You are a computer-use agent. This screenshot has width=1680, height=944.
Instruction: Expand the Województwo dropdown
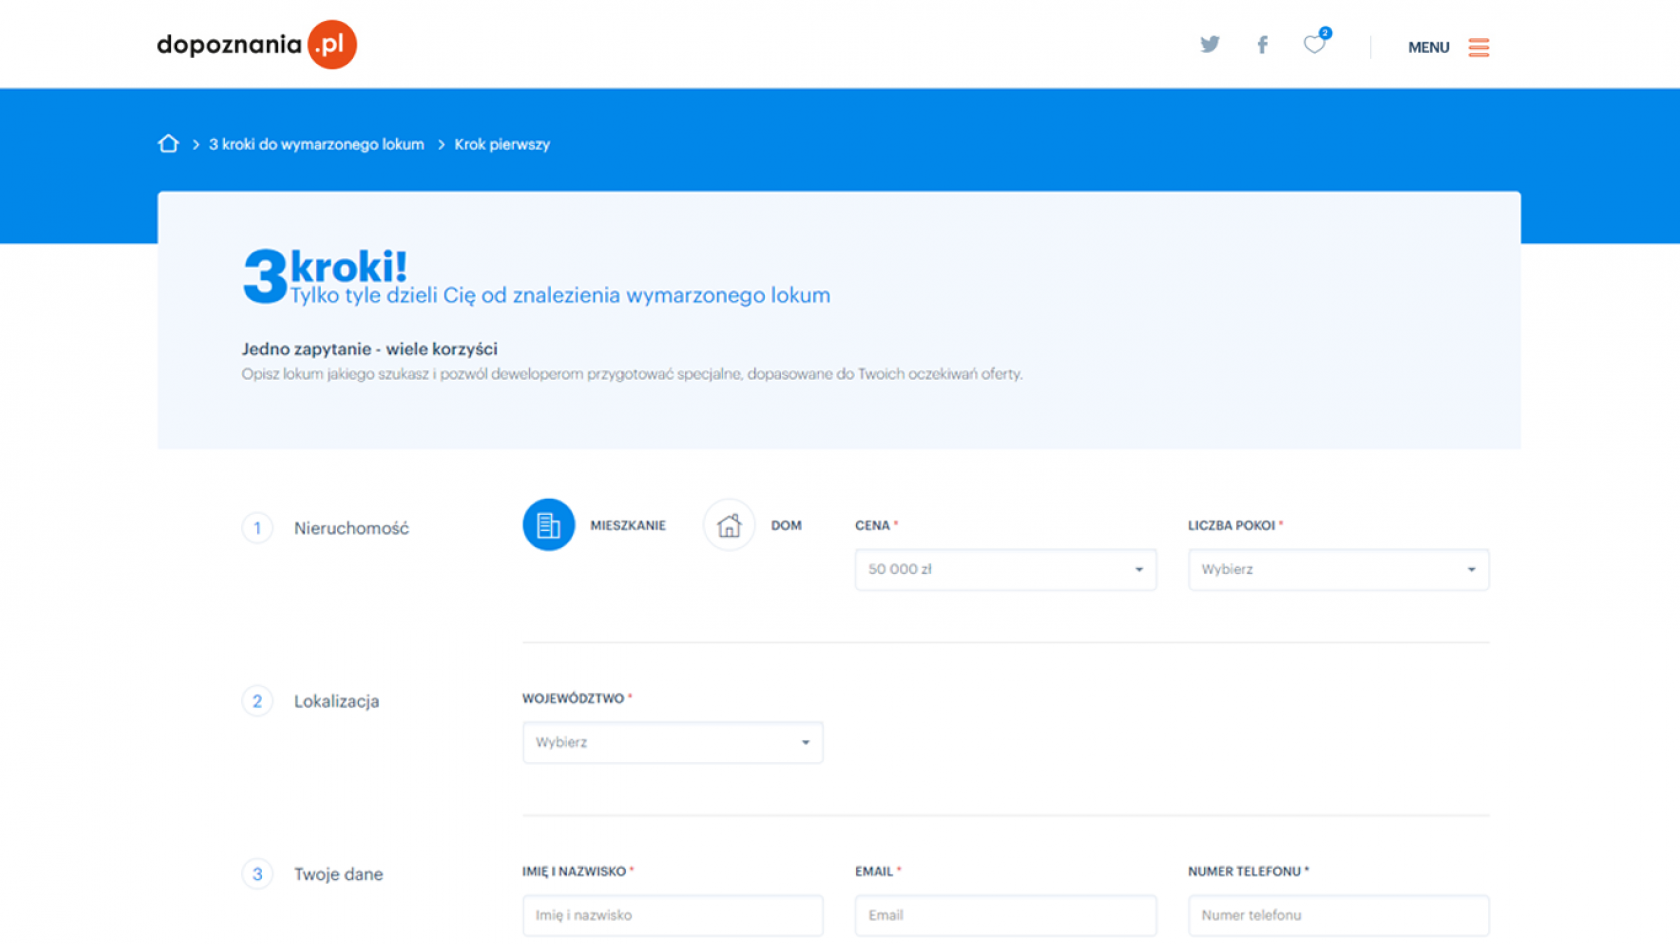tap(672, 742)
